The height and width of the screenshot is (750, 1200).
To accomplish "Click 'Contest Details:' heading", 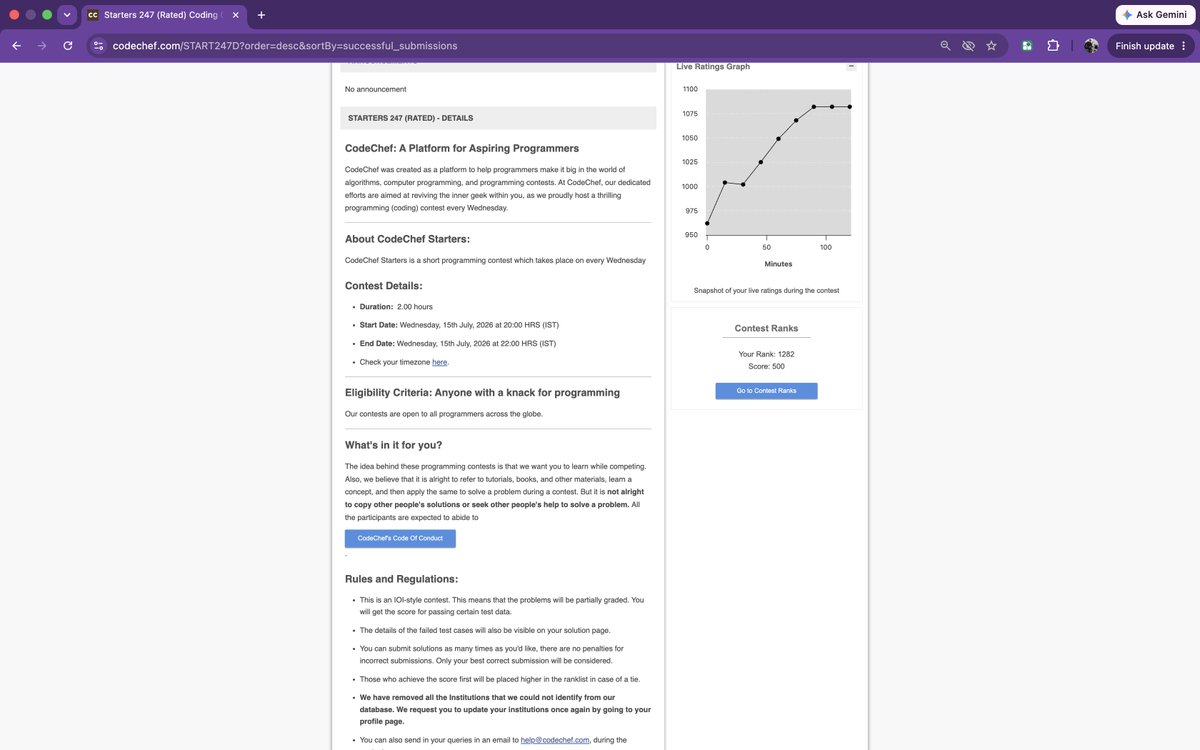I will click(384, 286).
